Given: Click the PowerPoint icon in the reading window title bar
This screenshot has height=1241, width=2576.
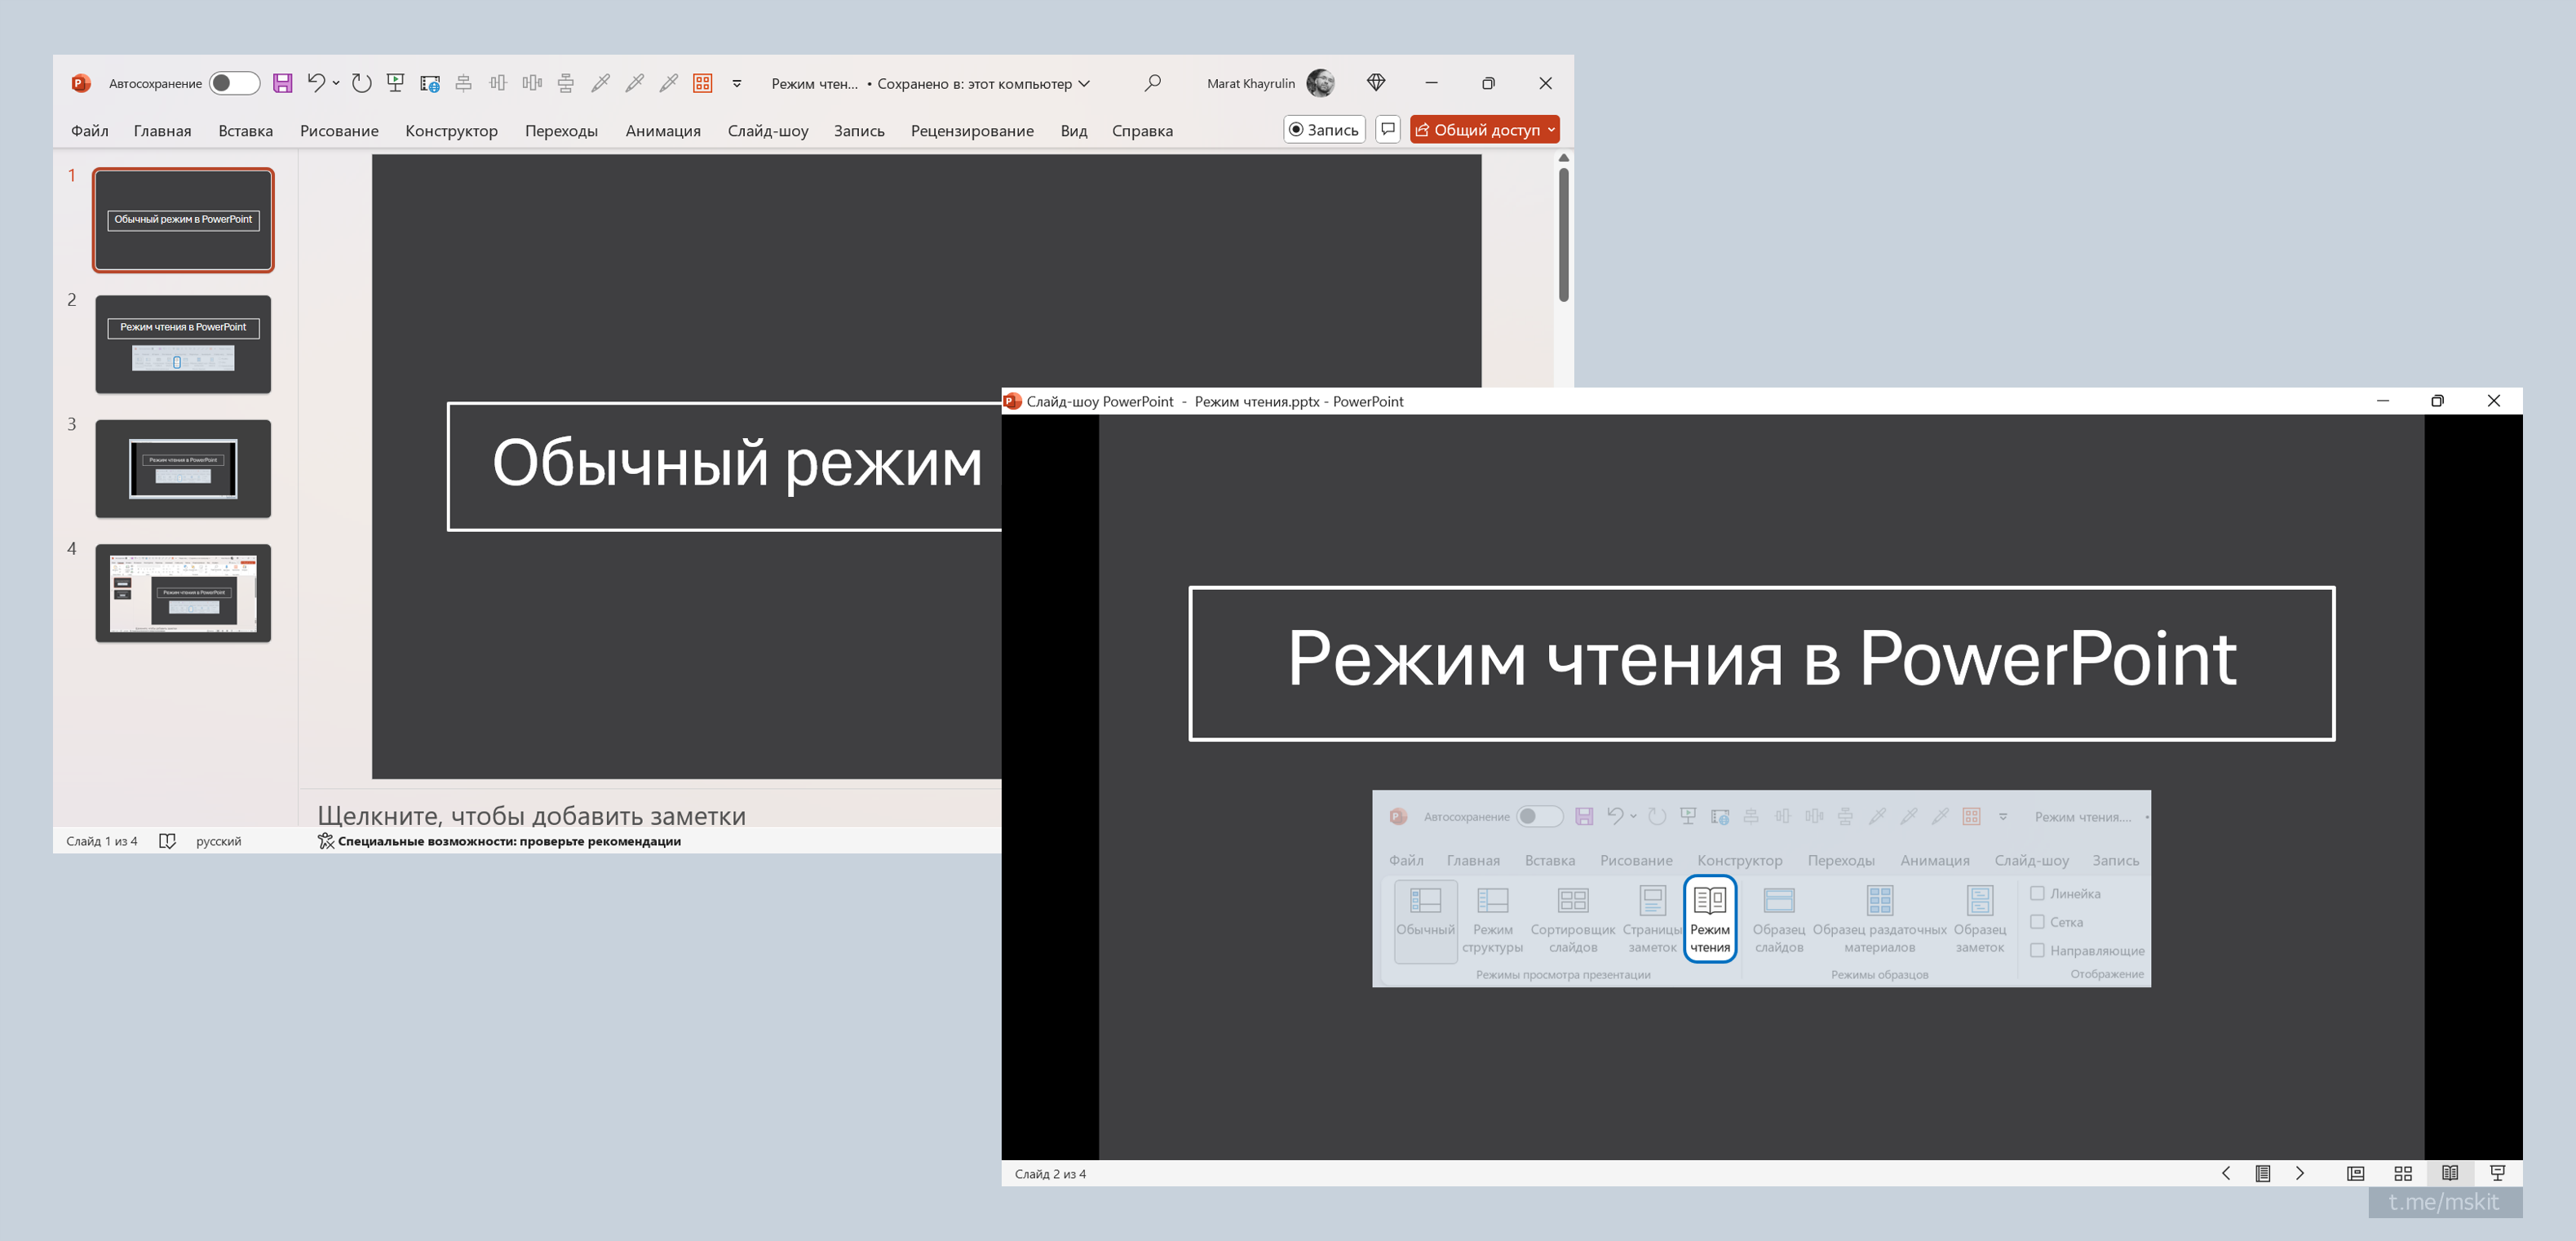Looking at the screenshot, I should click(1012, 401).
